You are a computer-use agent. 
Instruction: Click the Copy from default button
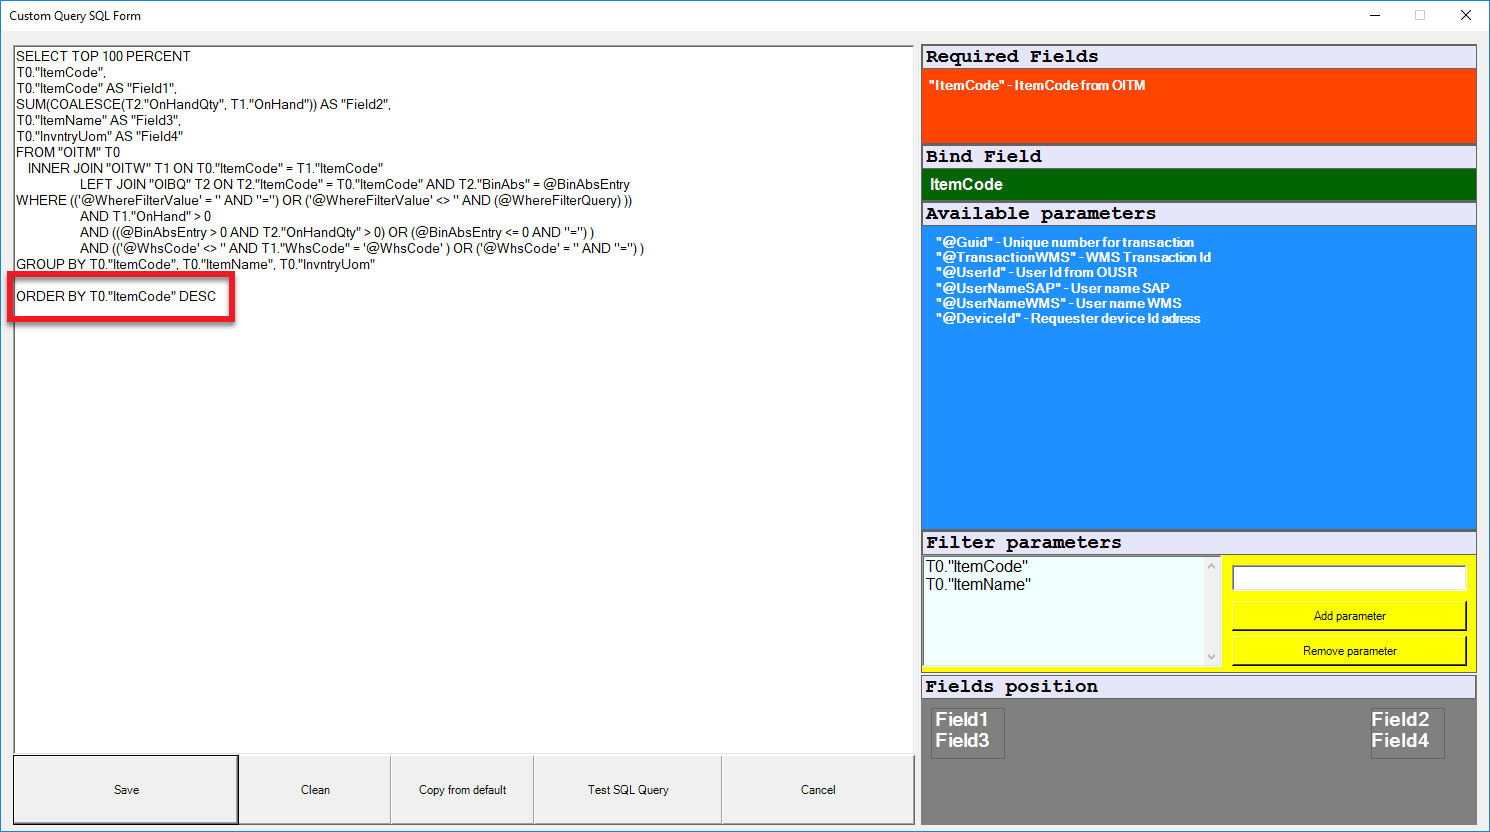[x=461, y=789]
